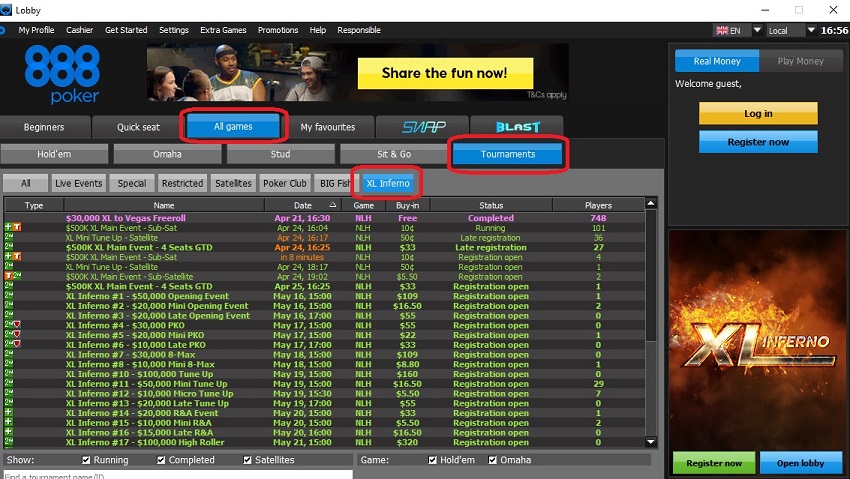The image size is (850, 479).
Task: Click the tournament list scroll-down arrow
Action: 651,442
